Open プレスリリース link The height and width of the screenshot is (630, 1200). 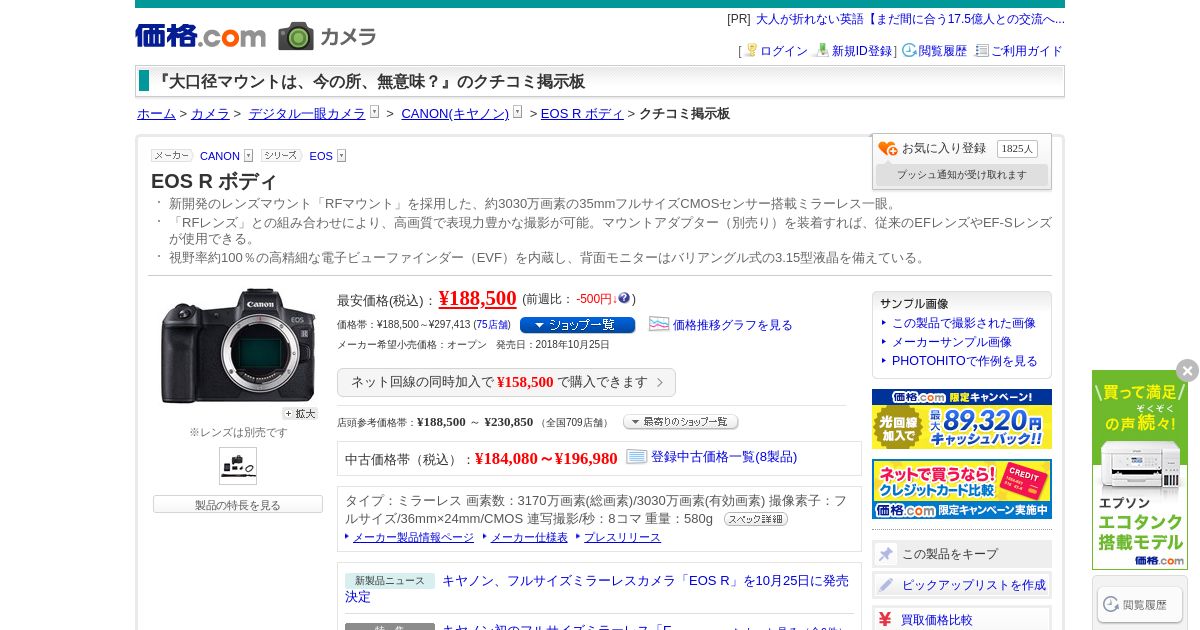point(622,538)
